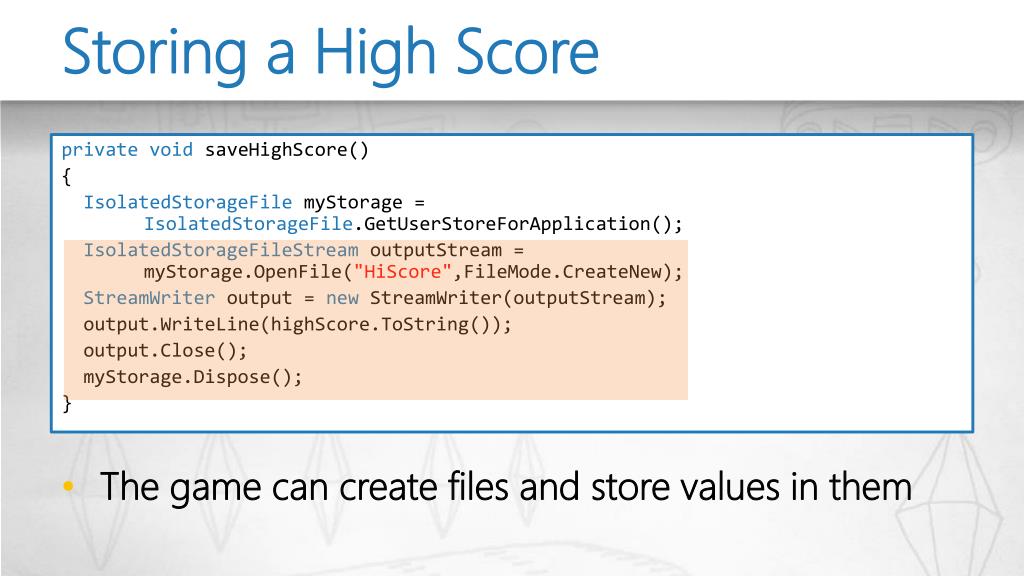Click the yellow bullet point marker
The image size is (1024, 576).
click(x=69, y=486)
